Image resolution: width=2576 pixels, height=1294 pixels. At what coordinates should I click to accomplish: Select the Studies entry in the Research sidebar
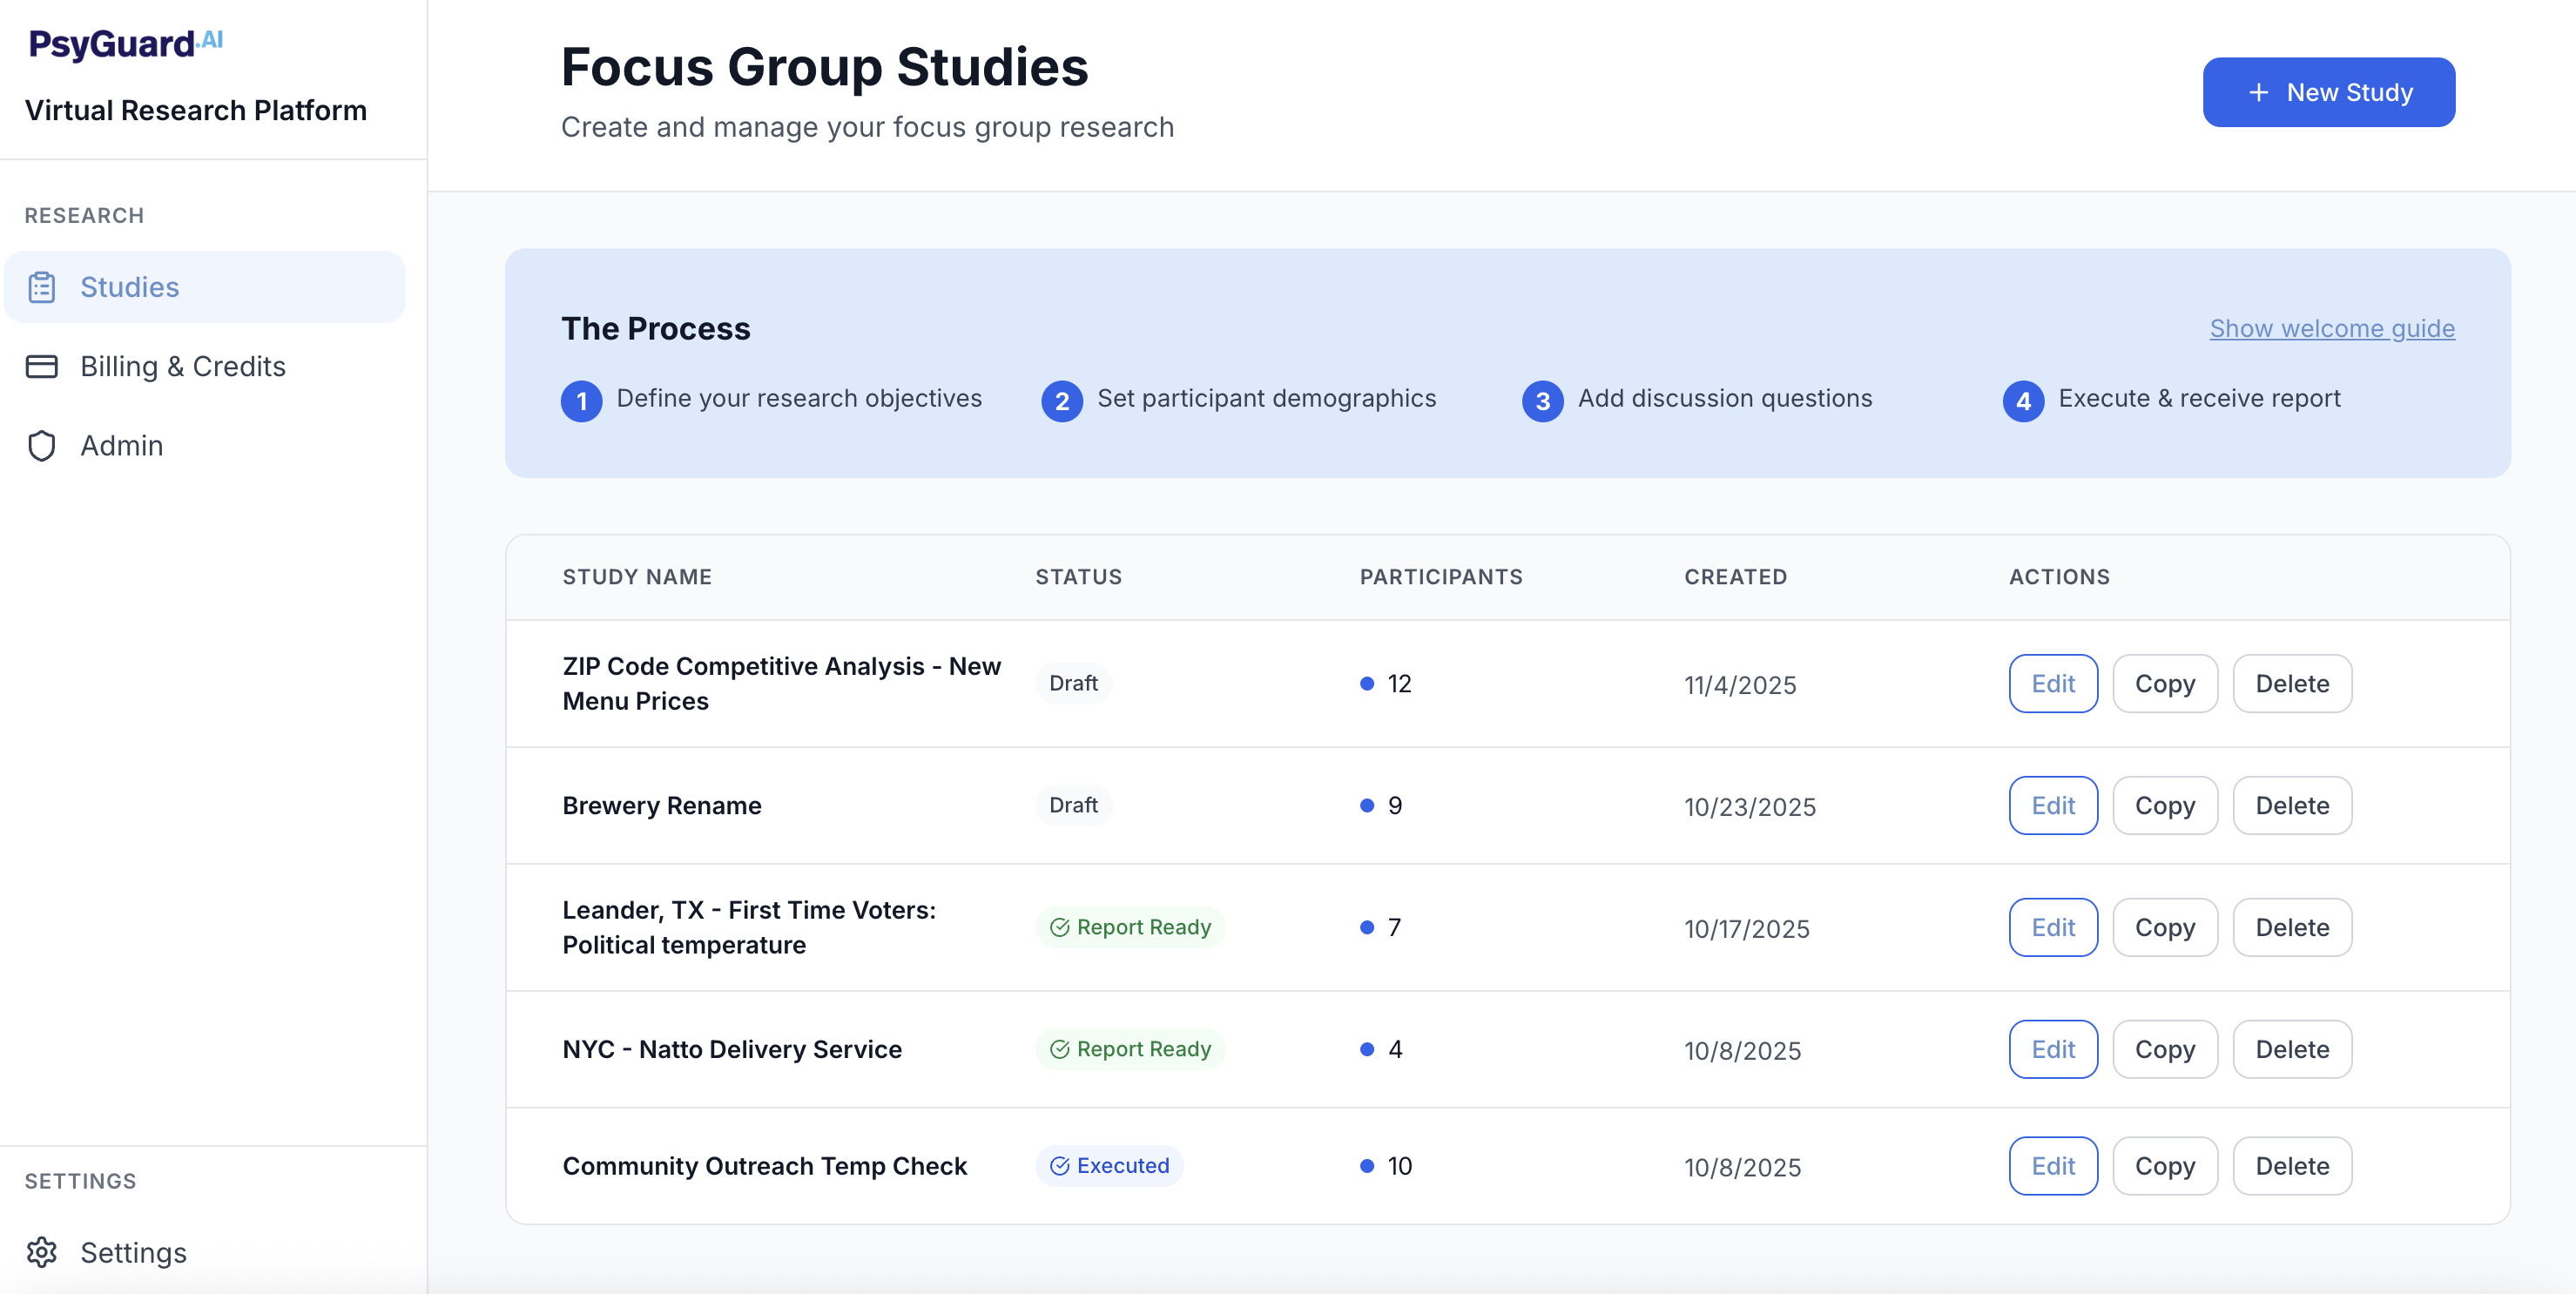[129, 287]
